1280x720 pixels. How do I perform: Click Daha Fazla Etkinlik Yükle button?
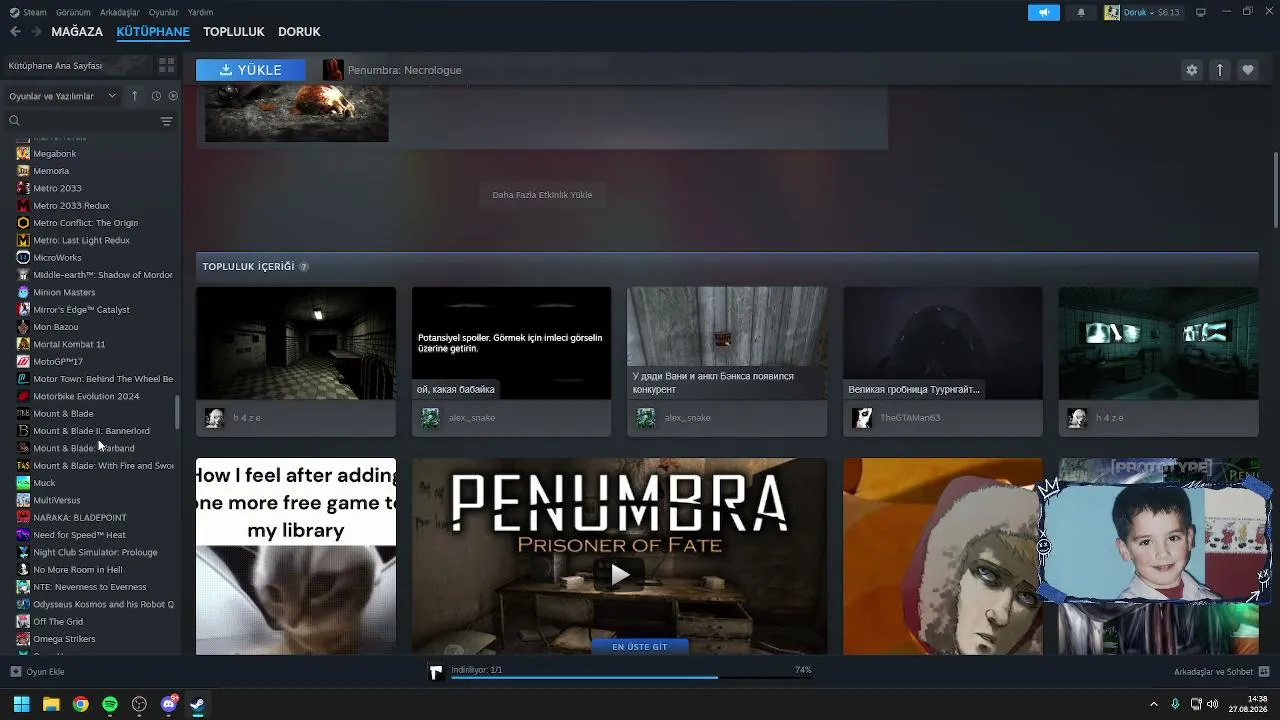pyautogui.click(x=542, y=195)
